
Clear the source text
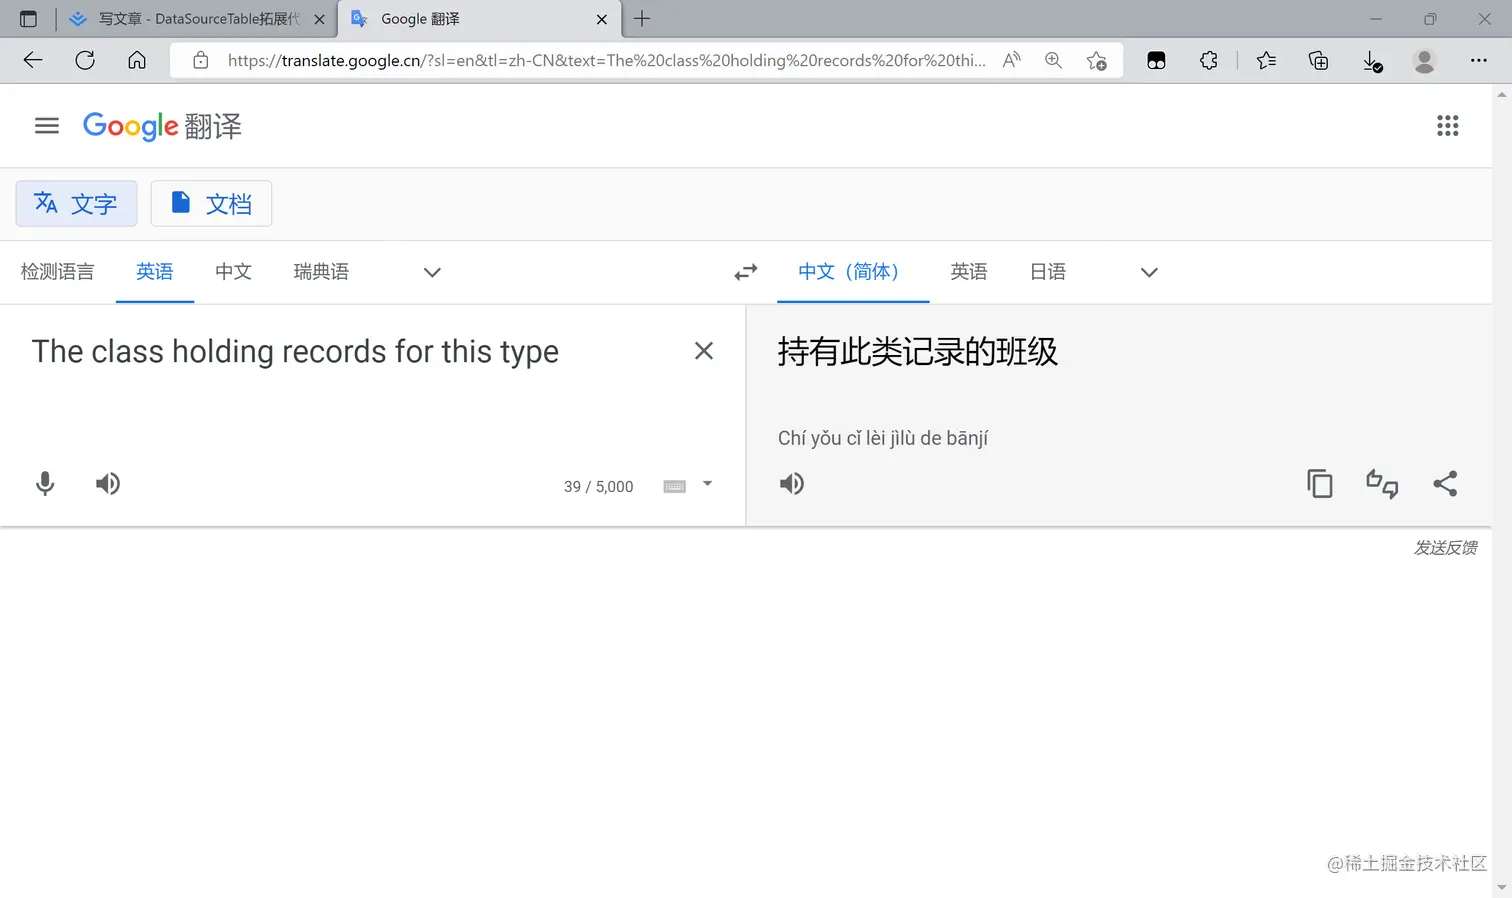pyautogui.click(x=704, y=351)
